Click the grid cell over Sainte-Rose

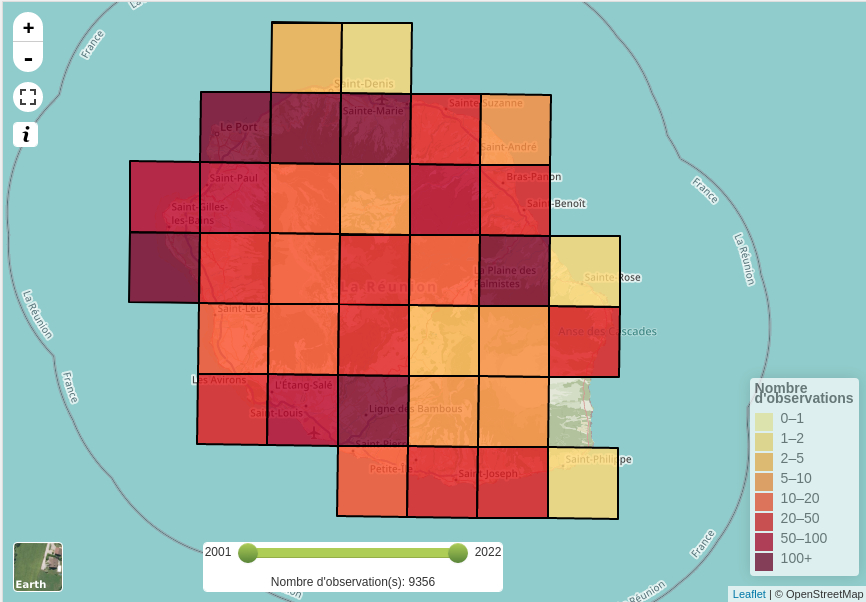[585, 271]
